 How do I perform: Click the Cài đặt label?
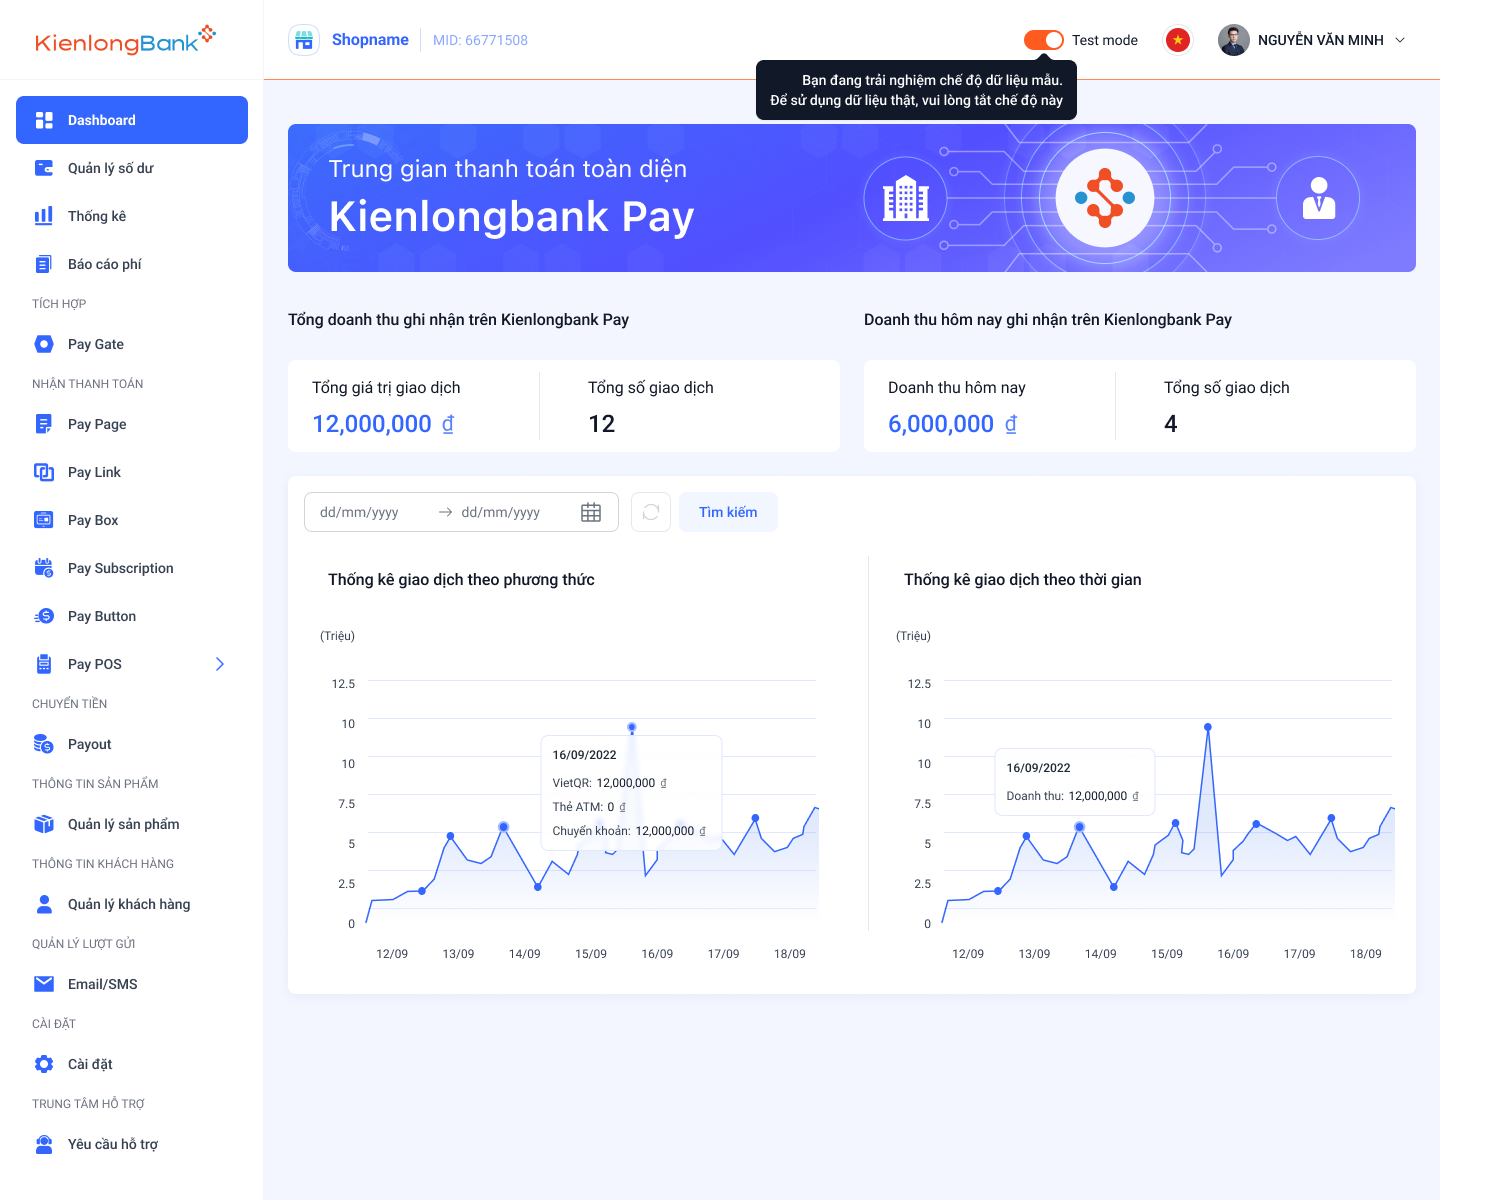(90, 1064)
